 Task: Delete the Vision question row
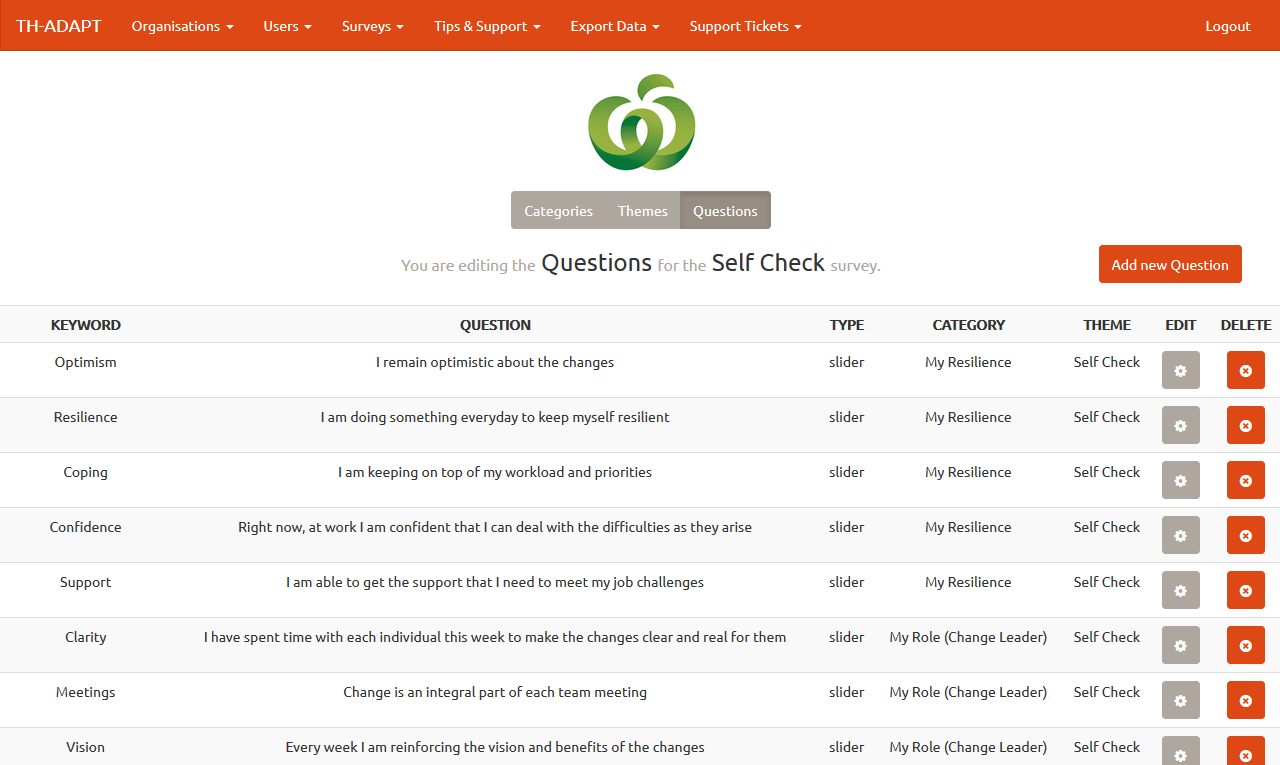1246,751
